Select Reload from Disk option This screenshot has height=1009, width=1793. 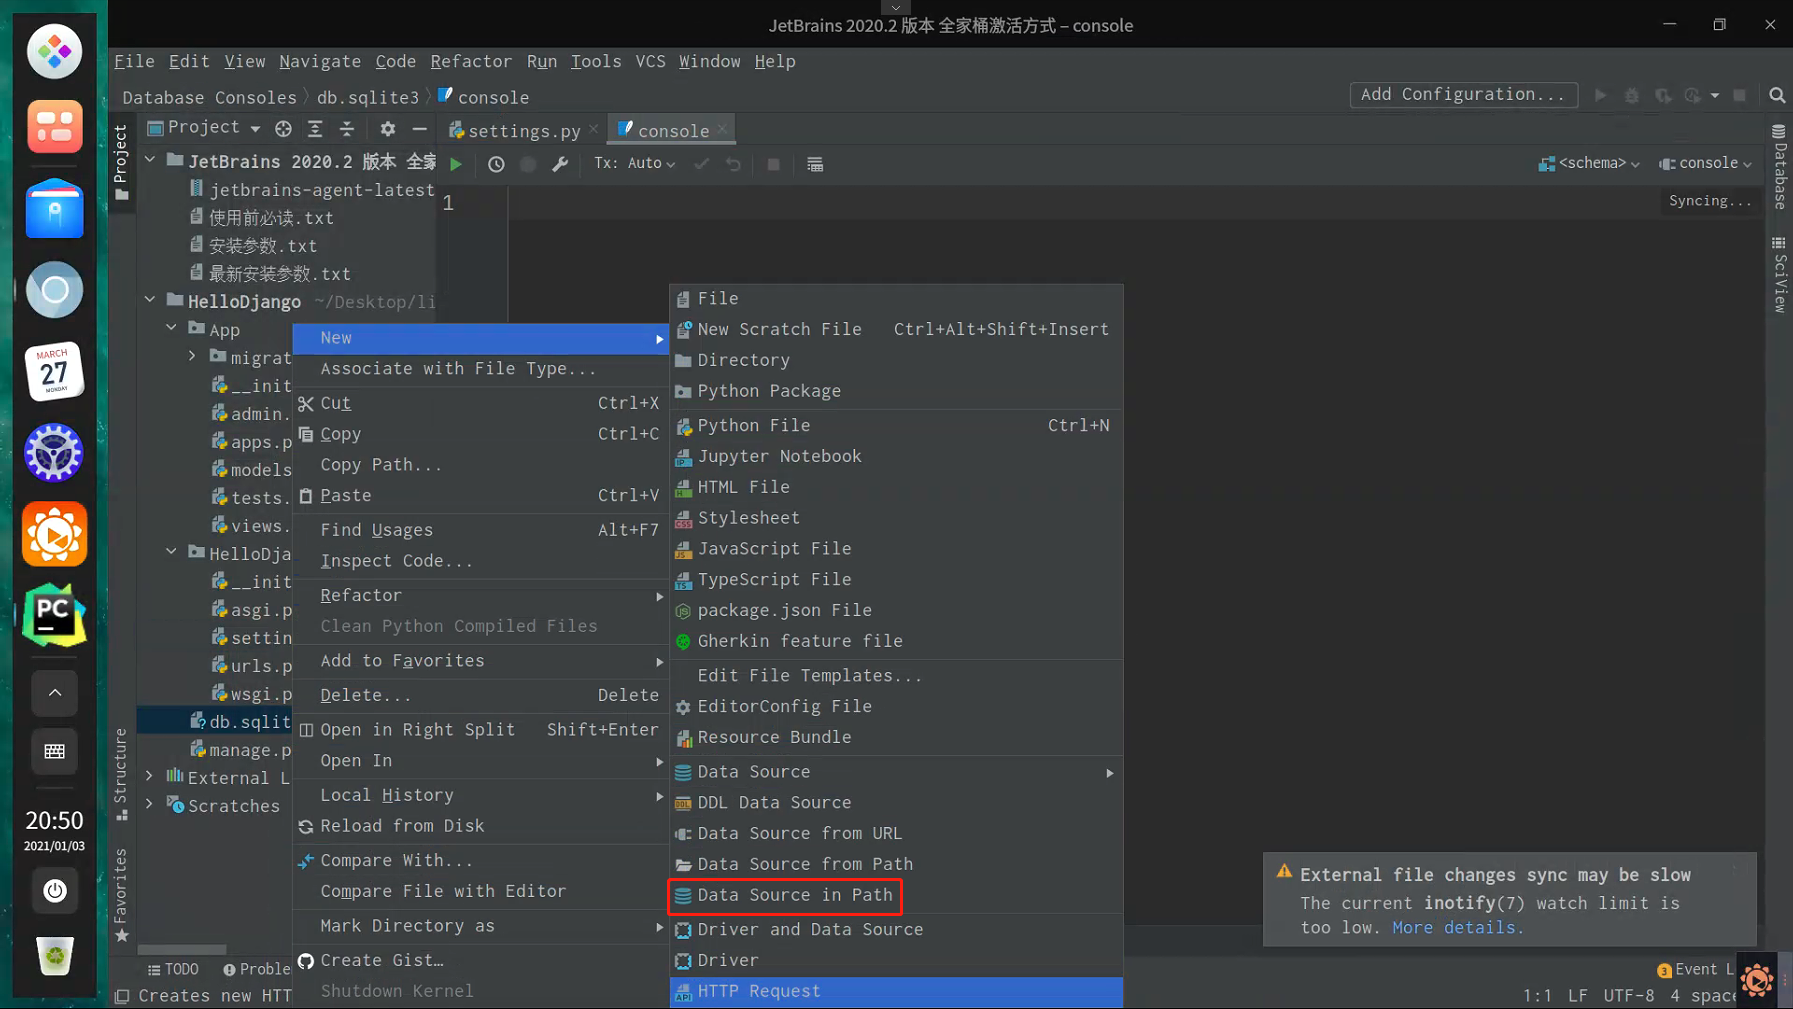[480, 827]
